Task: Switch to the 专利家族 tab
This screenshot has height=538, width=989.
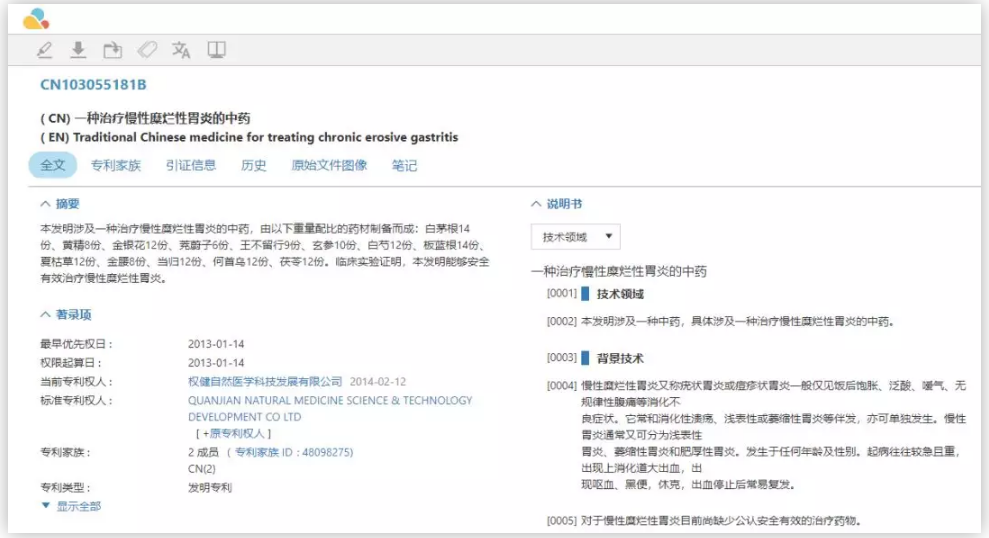Action: 116,165
